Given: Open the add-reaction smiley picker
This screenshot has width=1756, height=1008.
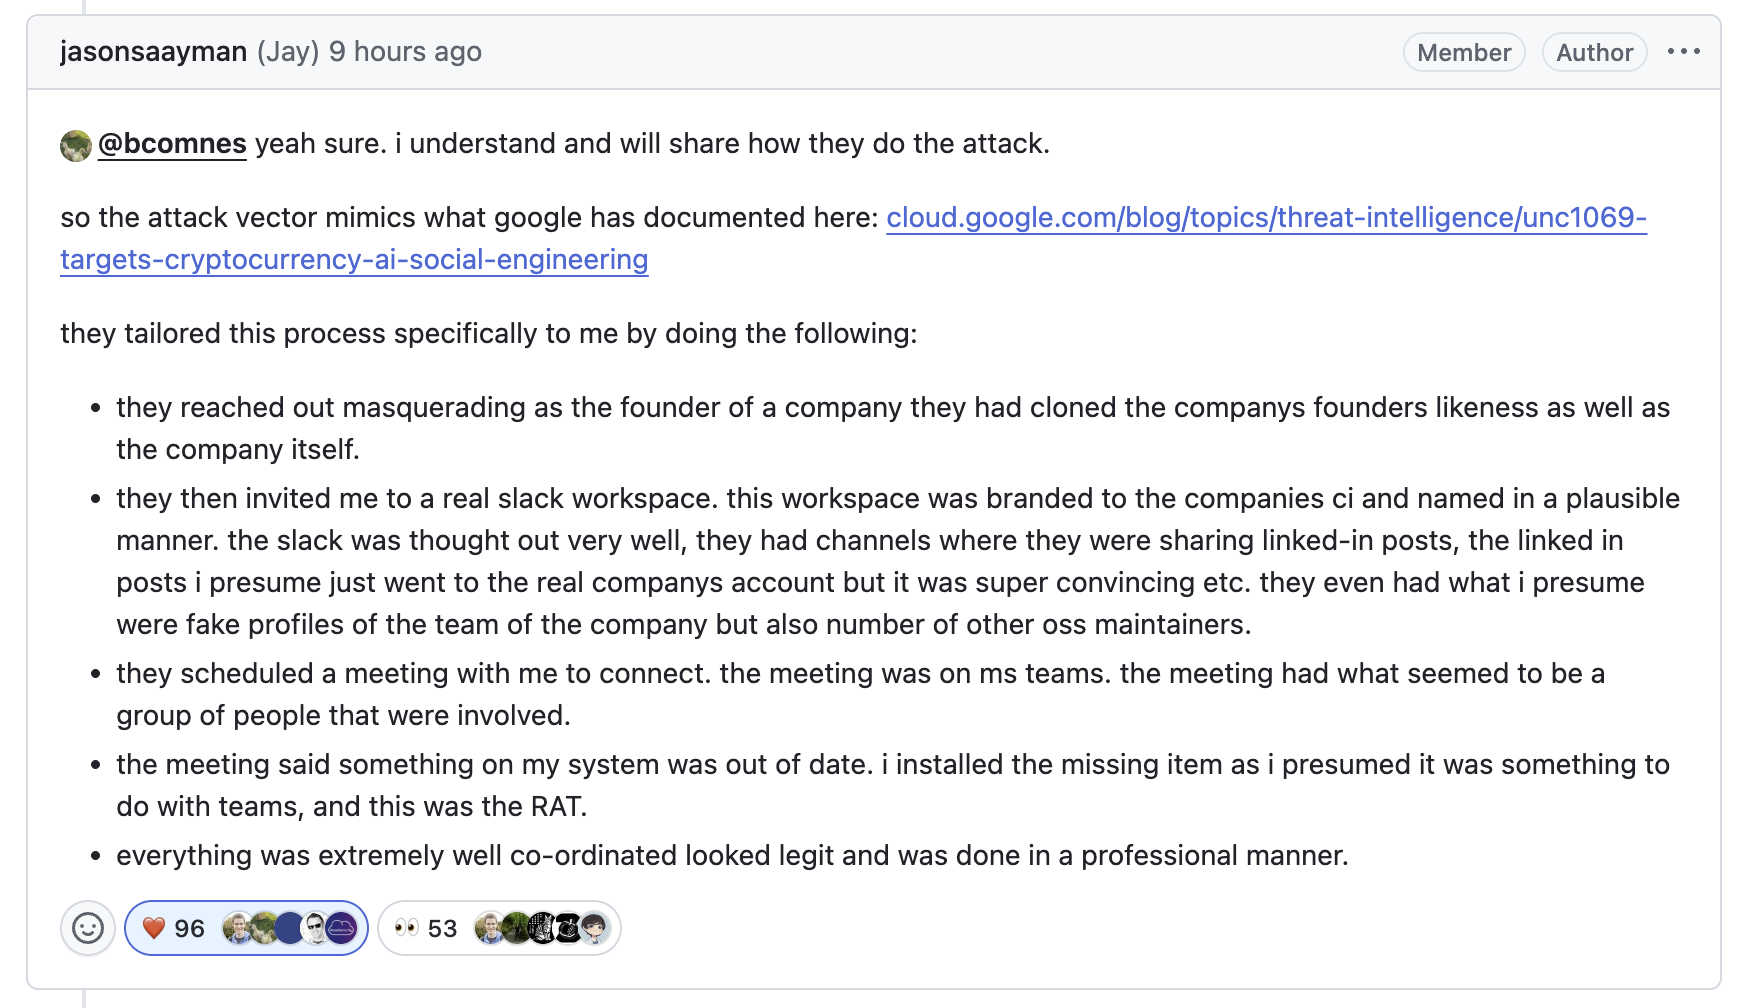Looking at the screenshot, I should [88, 928].
